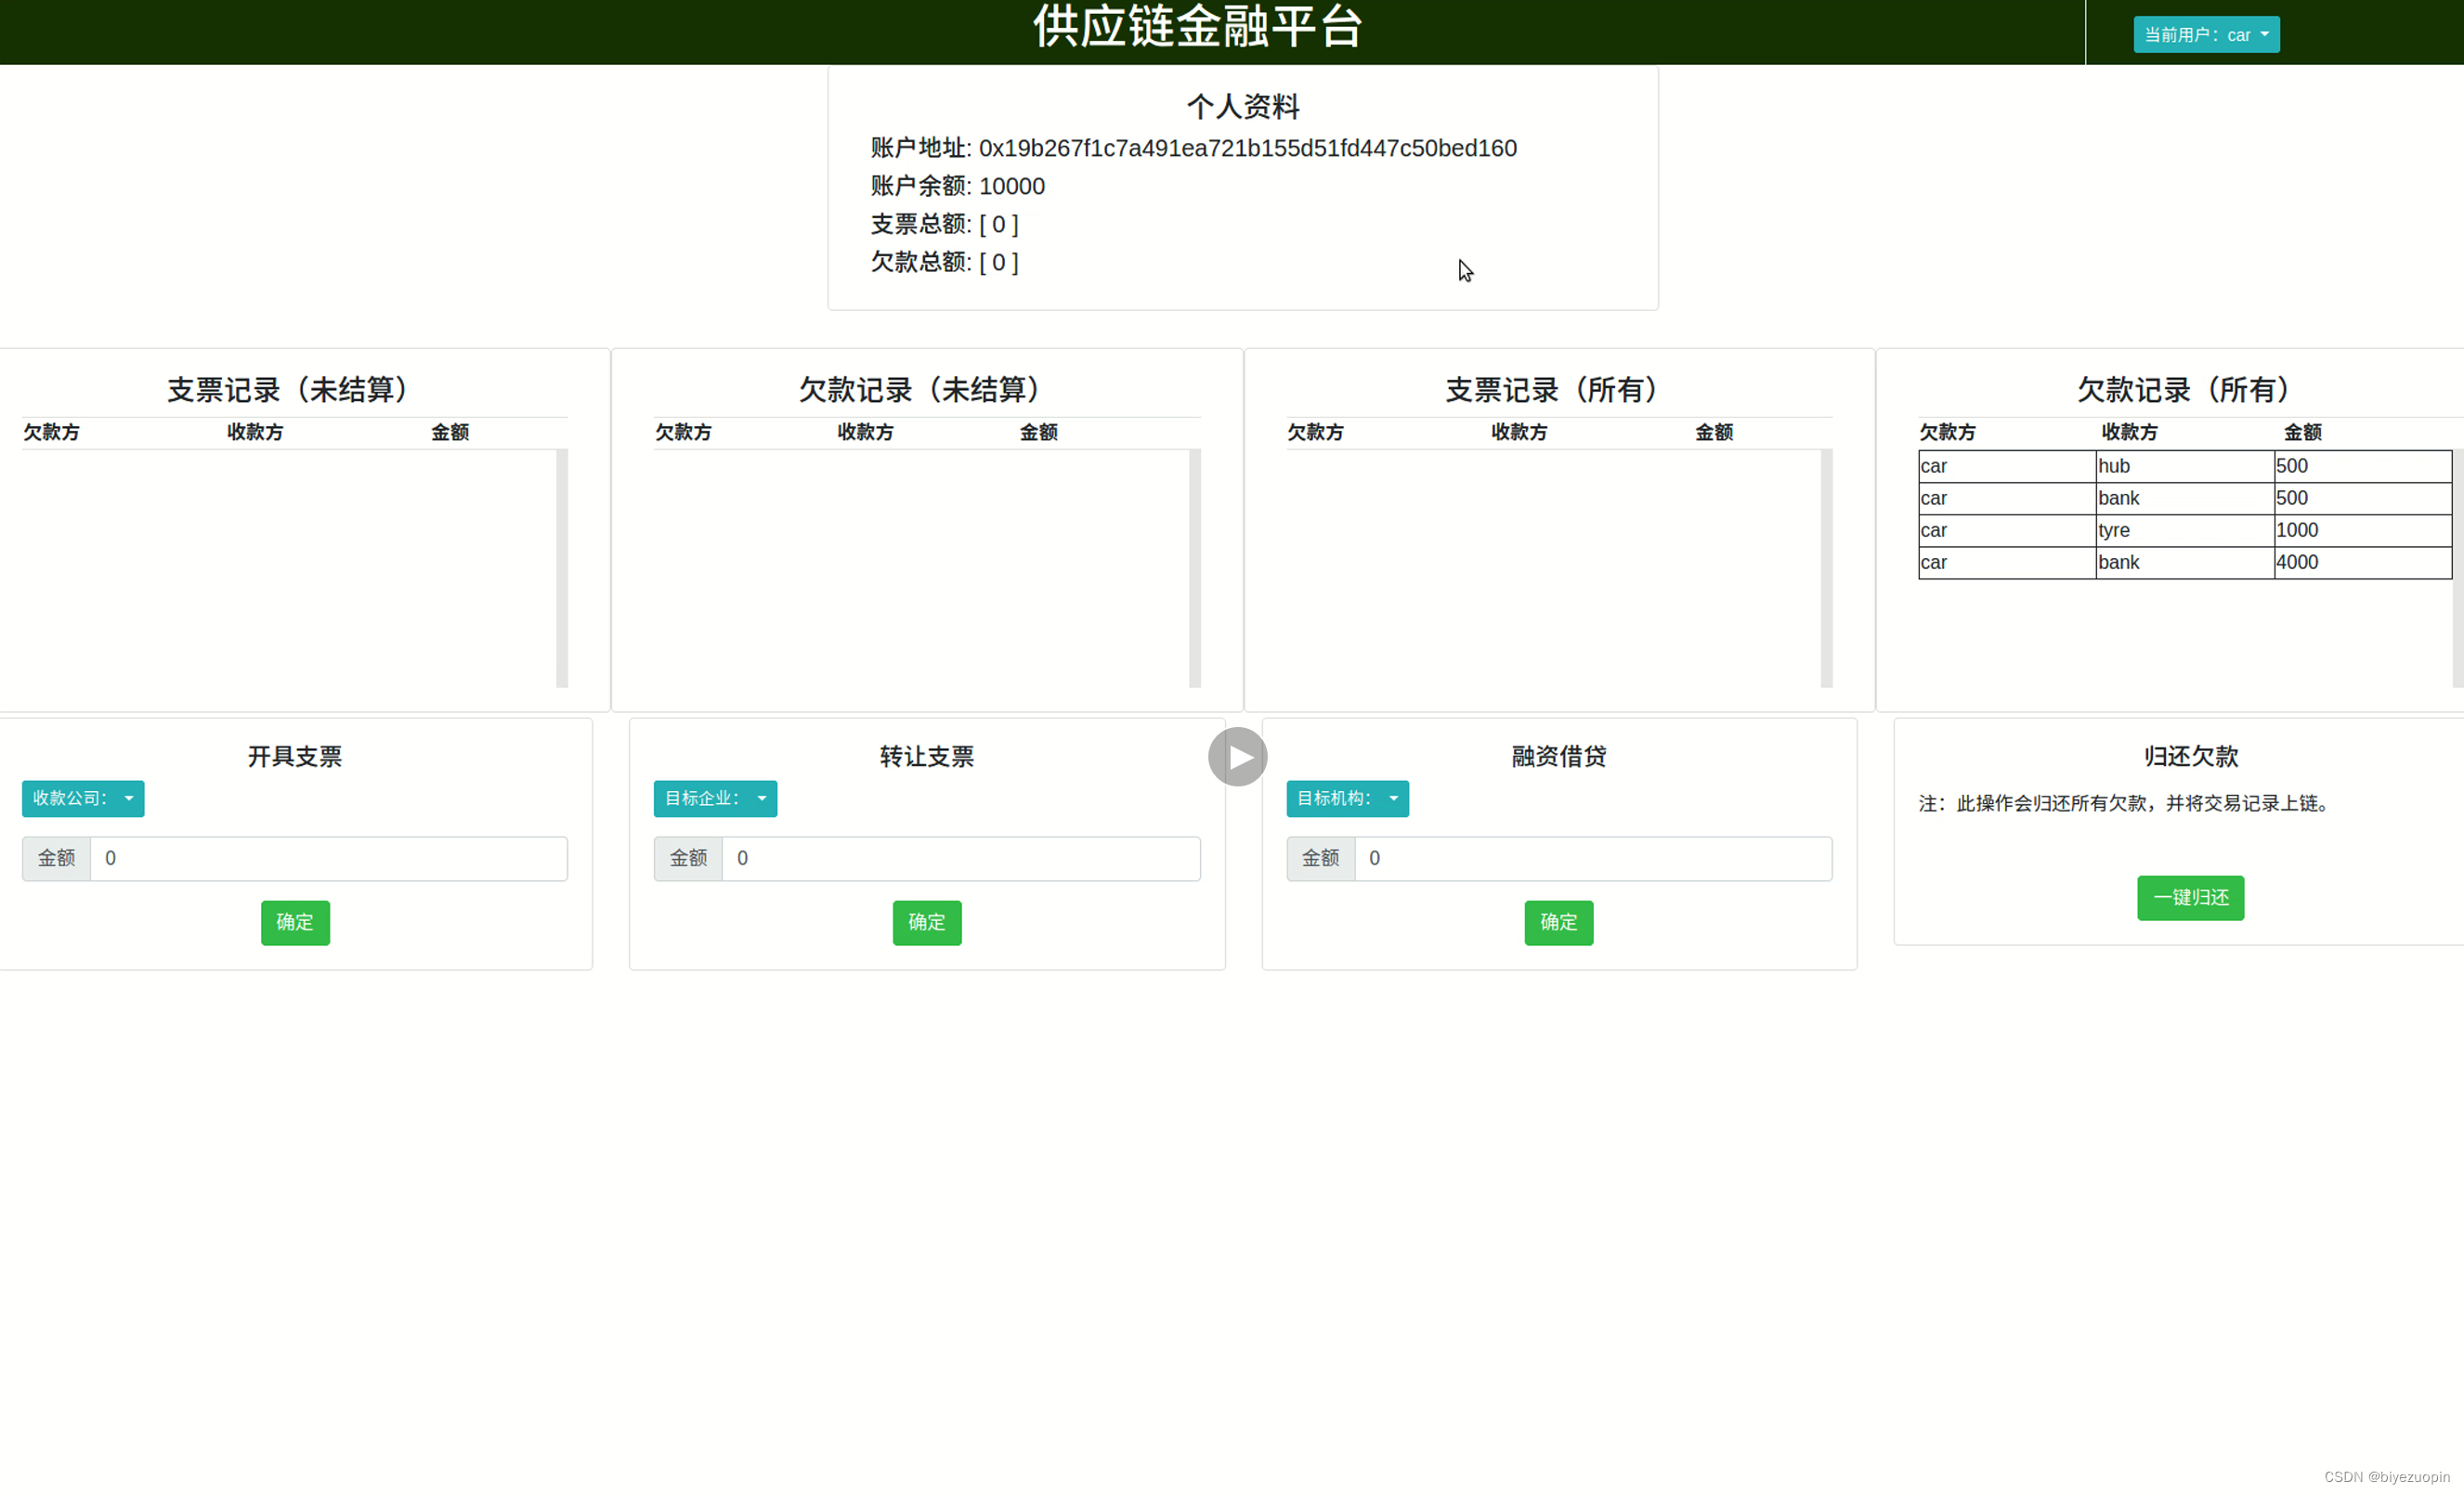Image resolution: width=2464 pixels, height=1493 pixels.
Task: Open the 目标企业 dropdown in 转让支票 panel
Action: click(x=714, y=798)
